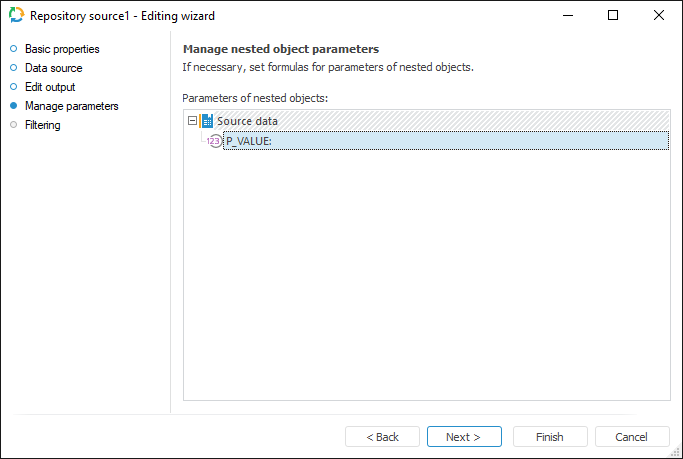The width and height of the screenshot is (683, 459).
Task: Proceed with the Next button
Action: pyautogui.click(x=463, y=437)
